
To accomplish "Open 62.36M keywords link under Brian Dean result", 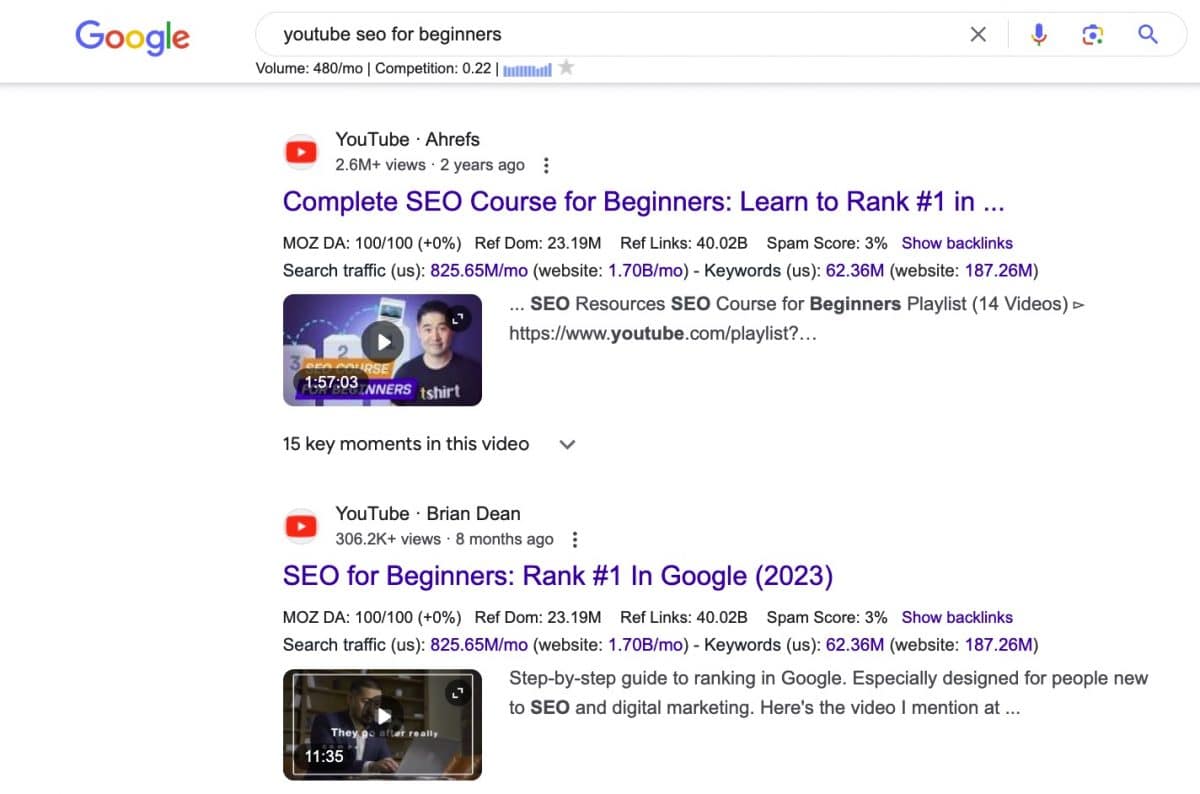I will [855, 644].
